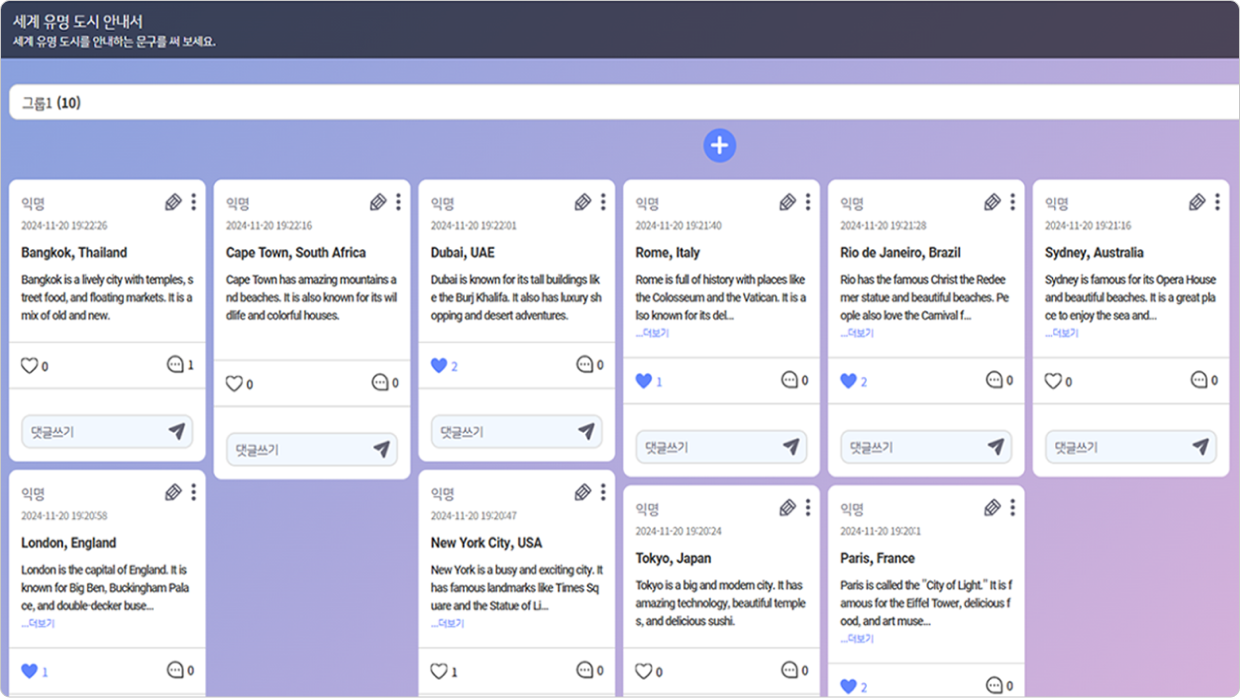Expand Rome text with 더보기 link
Image resolution: width=1240 pixels, height=698 pixels.
pyautogui.click(x=652, y=333)
